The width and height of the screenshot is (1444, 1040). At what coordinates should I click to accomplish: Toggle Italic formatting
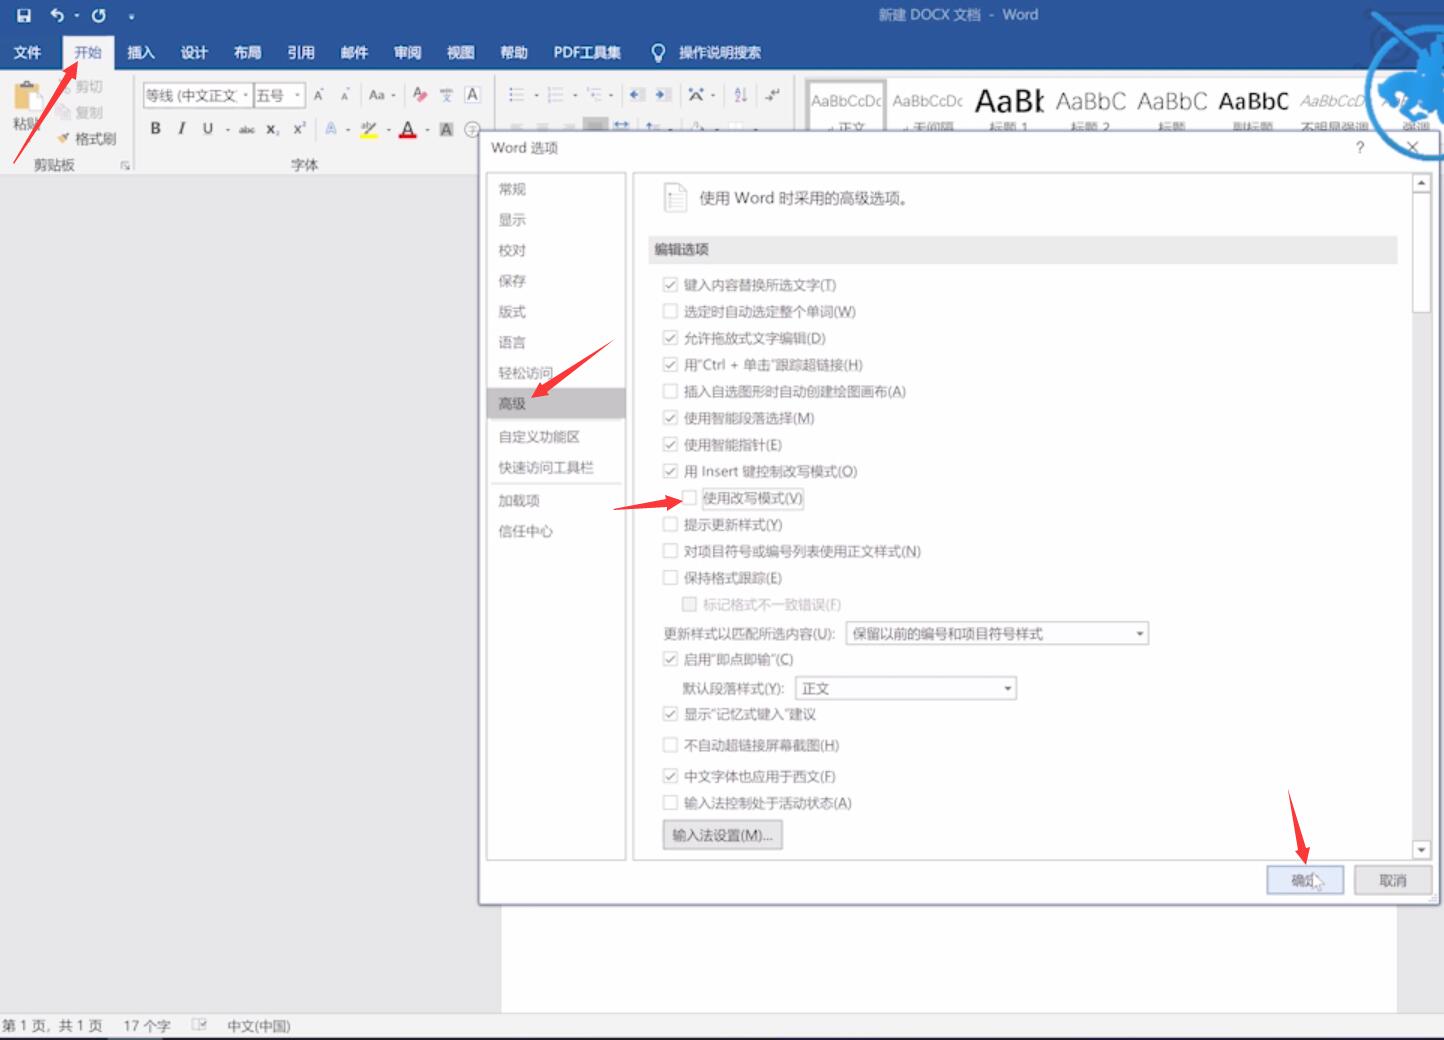[181, 128]
